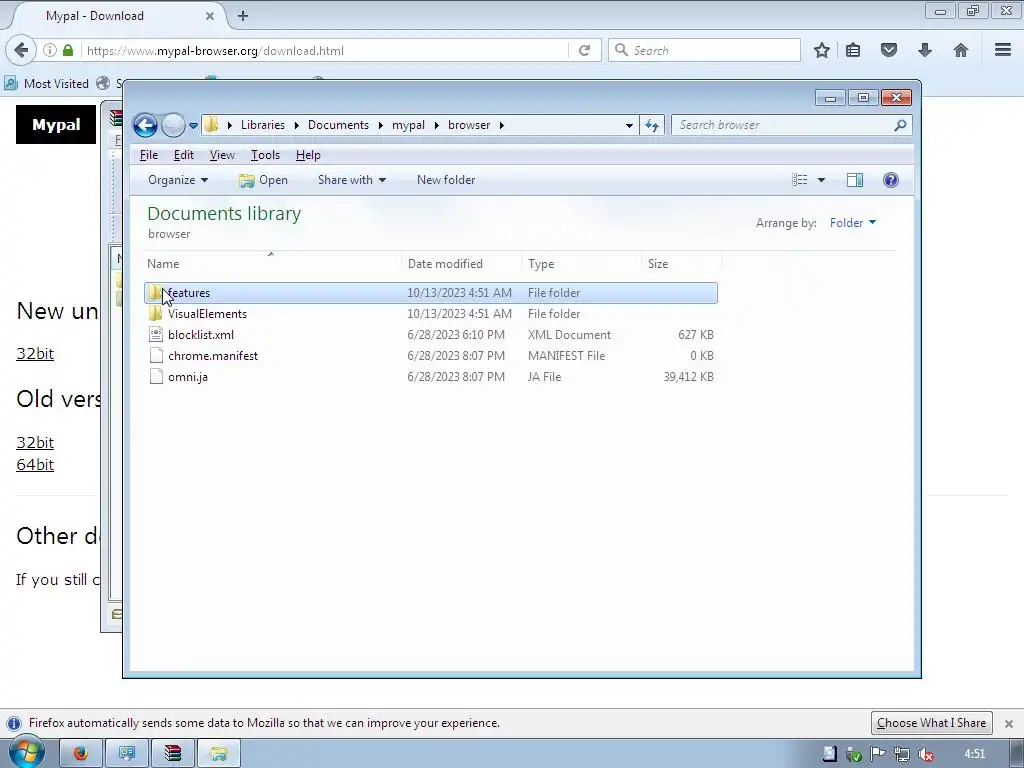Open the Tools menu in Explorer
The image size is (1024, 768).
[265, 155]
